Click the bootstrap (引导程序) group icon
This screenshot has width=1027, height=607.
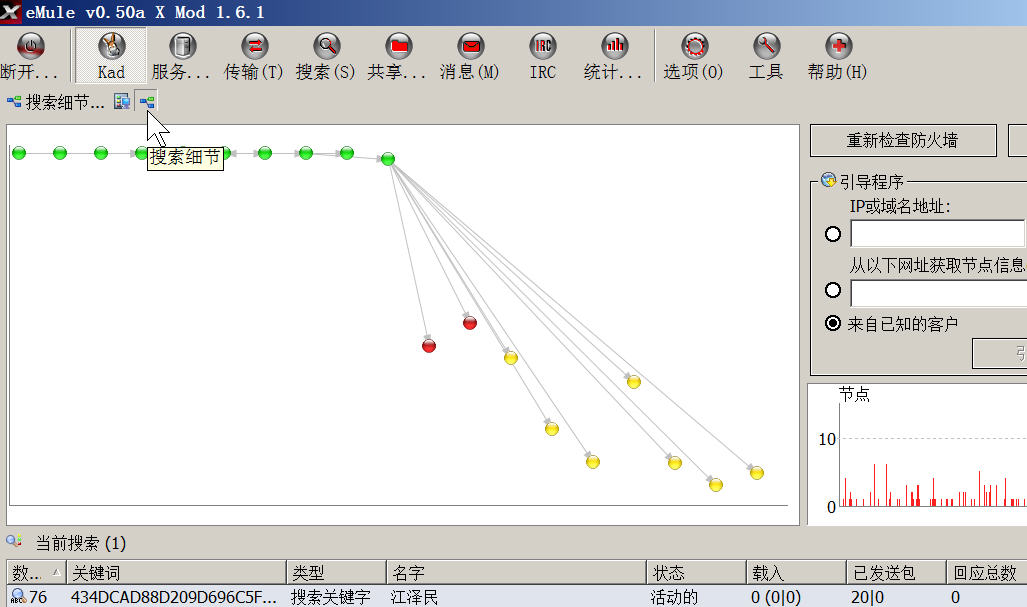[829, 180]
